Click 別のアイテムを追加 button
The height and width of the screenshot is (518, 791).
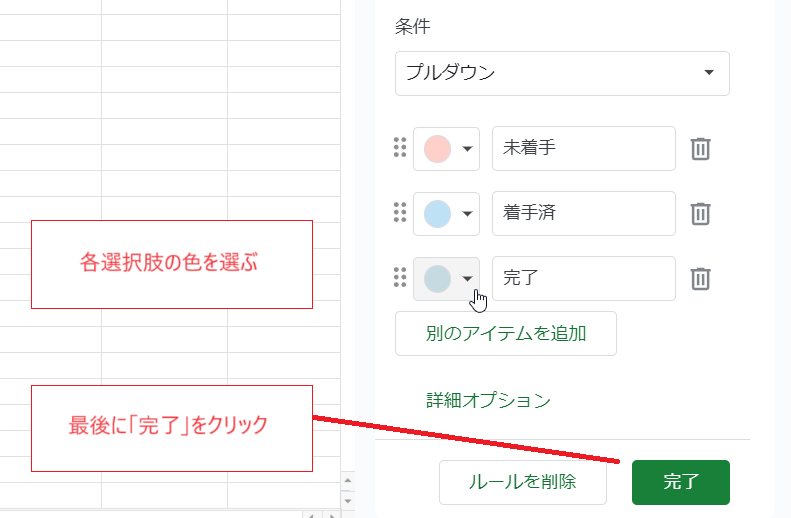click(x=505, y=333)
